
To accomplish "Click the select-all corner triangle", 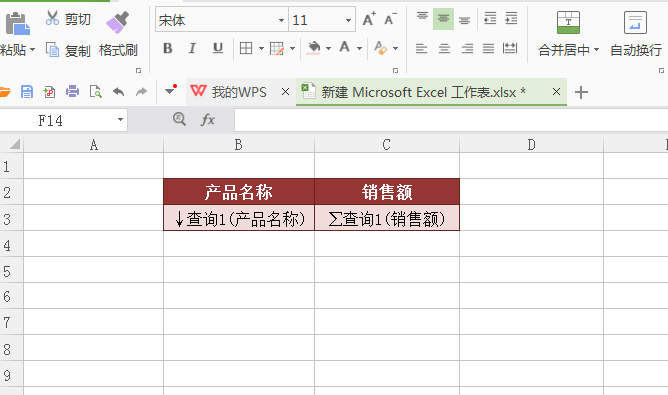I will (14, 145).
